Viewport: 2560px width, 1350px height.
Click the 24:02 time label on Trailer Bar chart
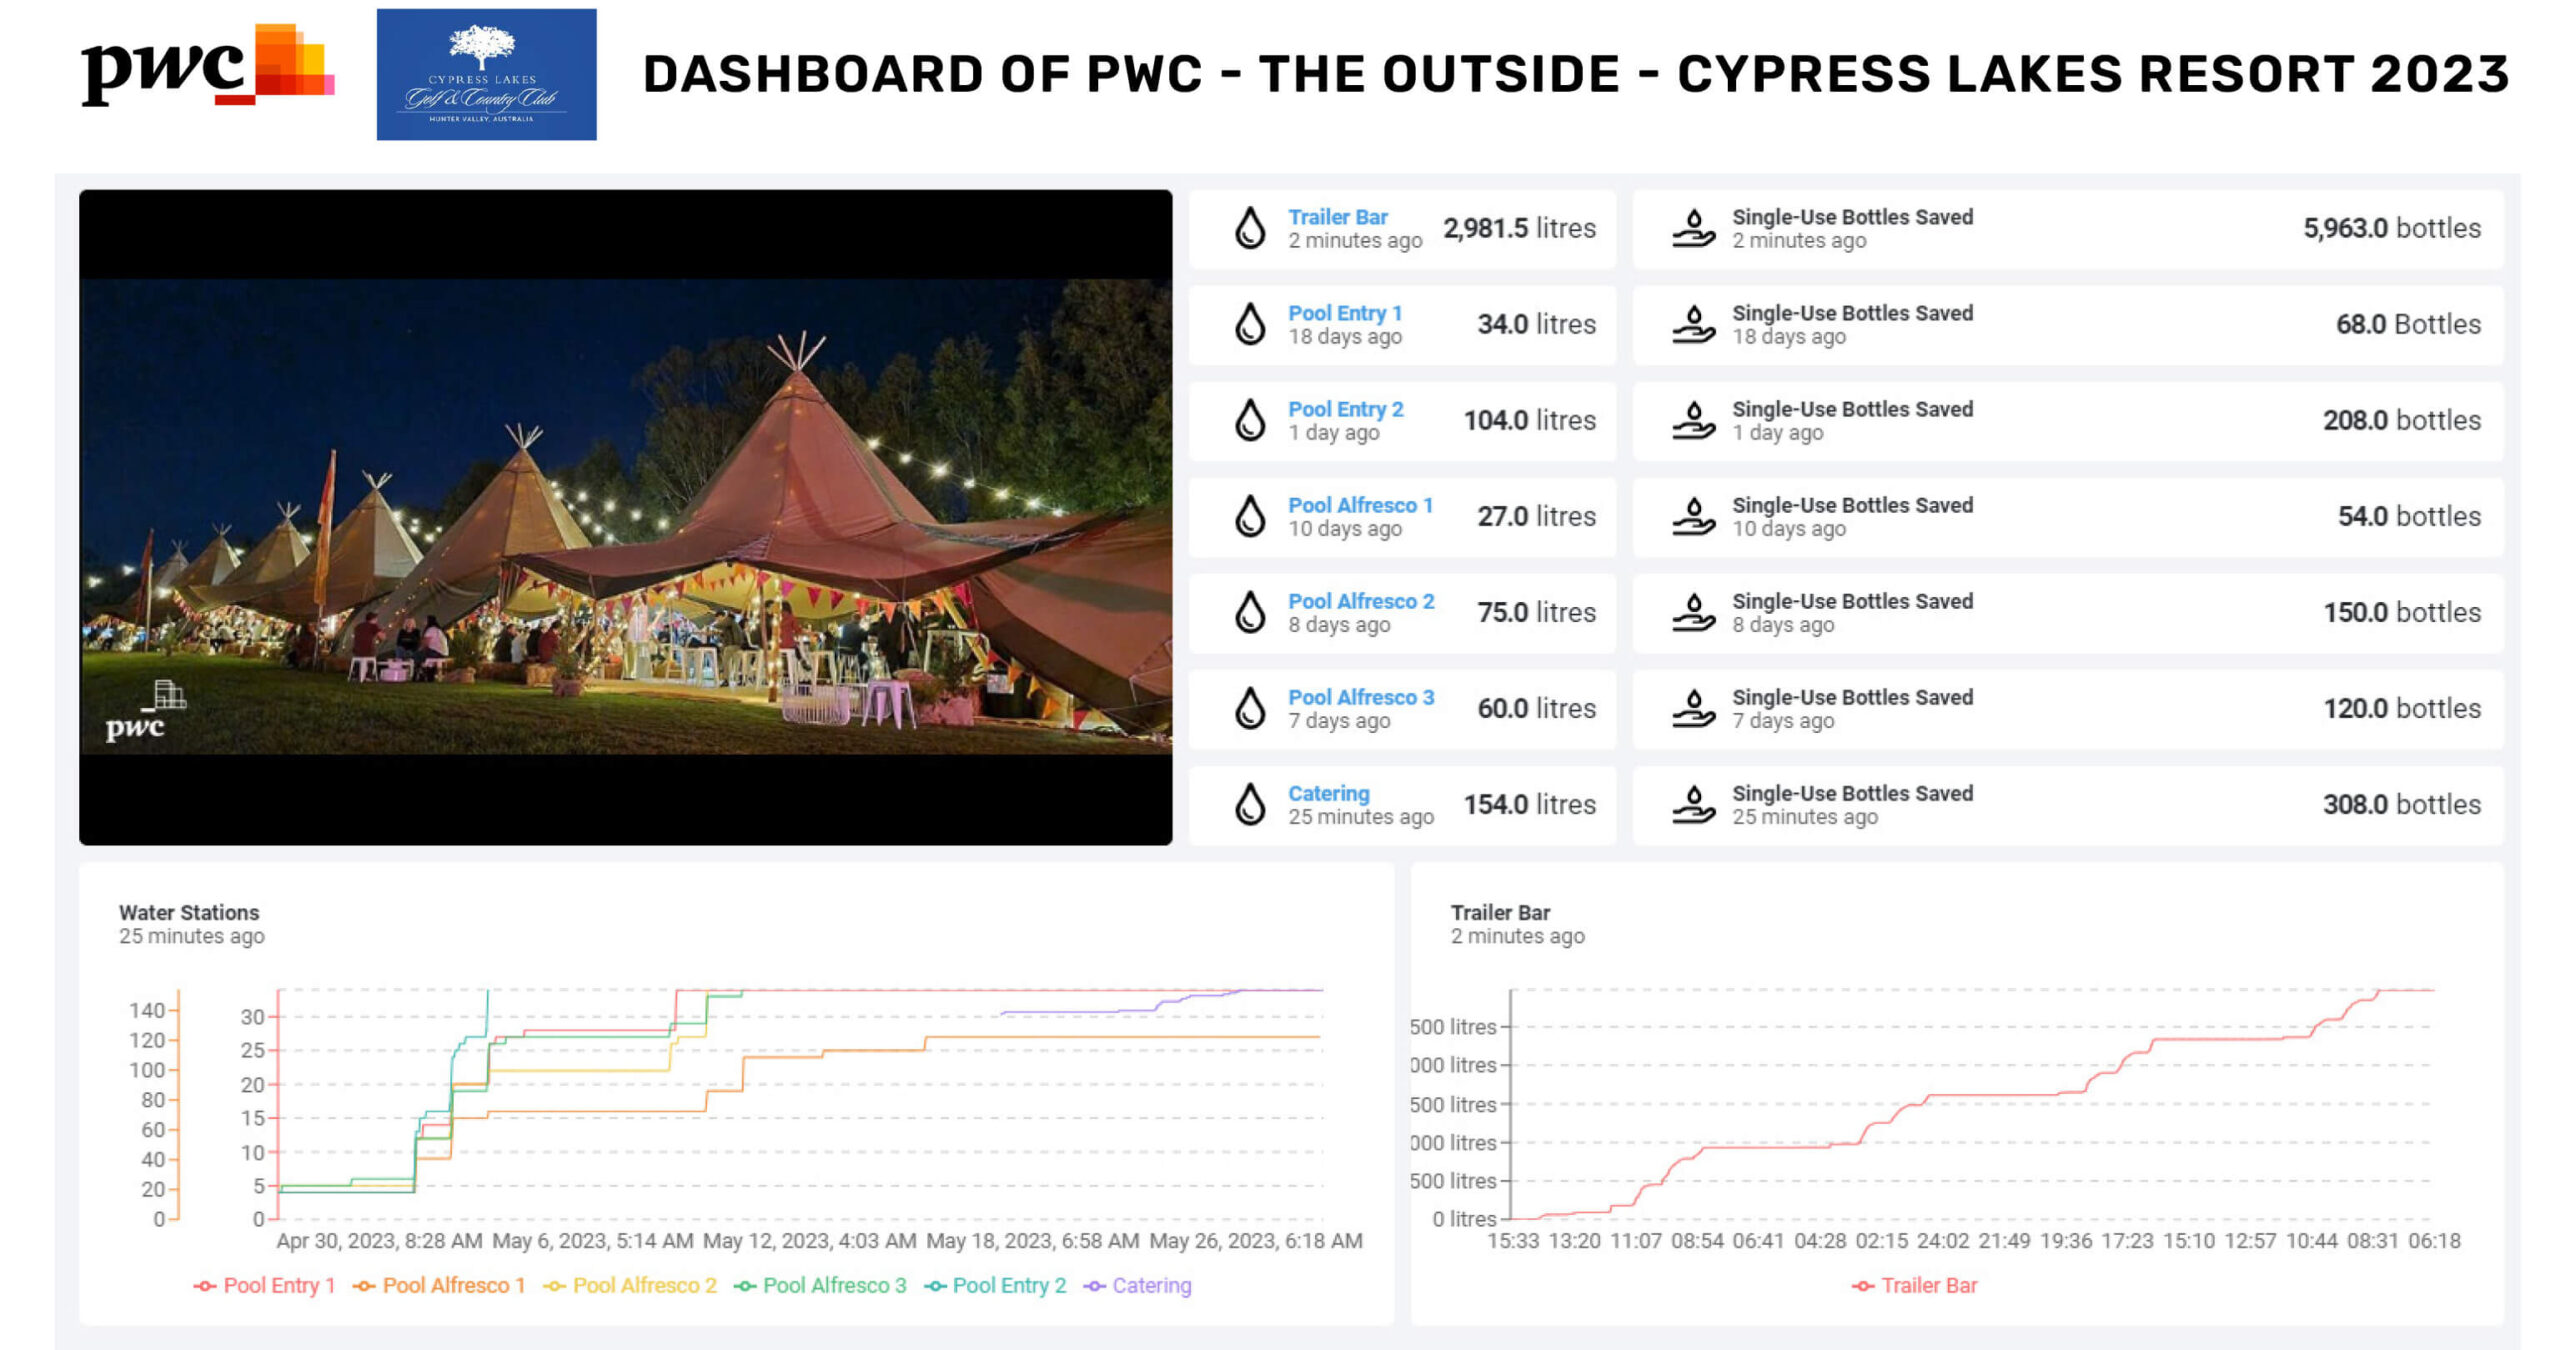pyautogui.click(x=1942, y=1240)
